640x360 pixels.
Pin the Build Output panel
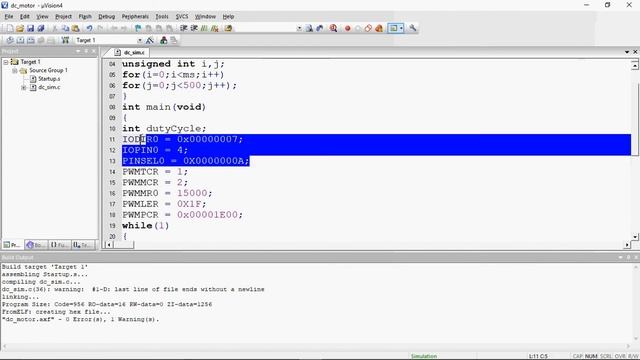629,257
